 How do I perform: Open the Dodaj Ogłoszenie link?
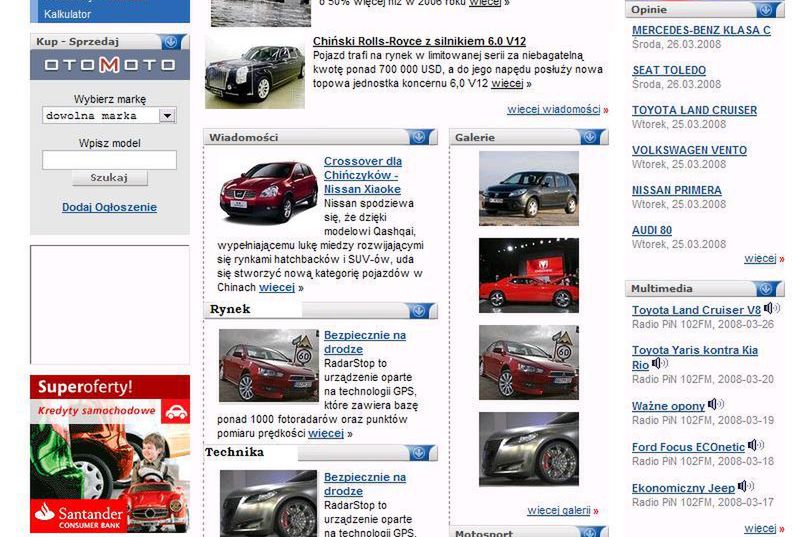click(x=109, y=207)
